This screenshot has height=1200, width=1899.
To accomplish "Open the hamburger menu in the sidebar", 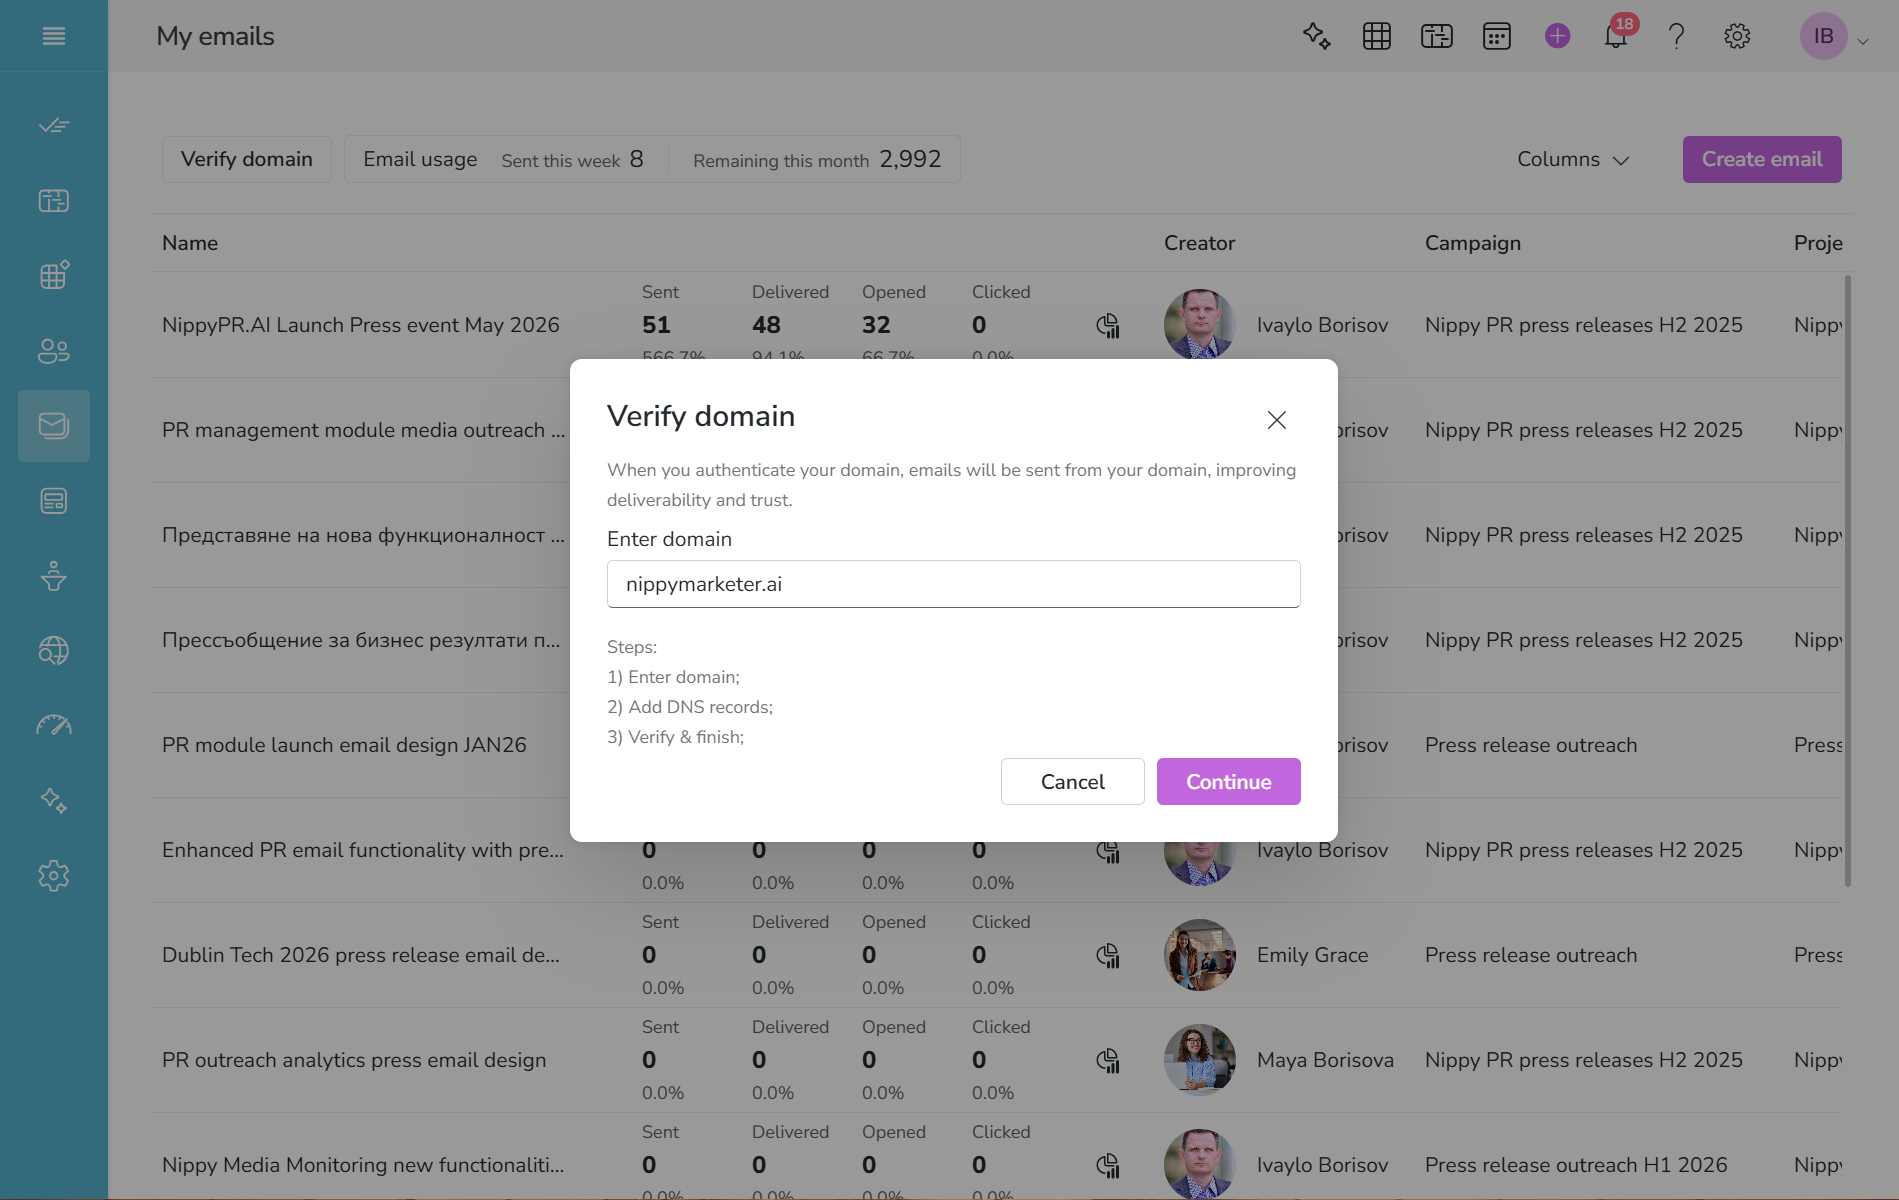I will click(x=54, y=36).
